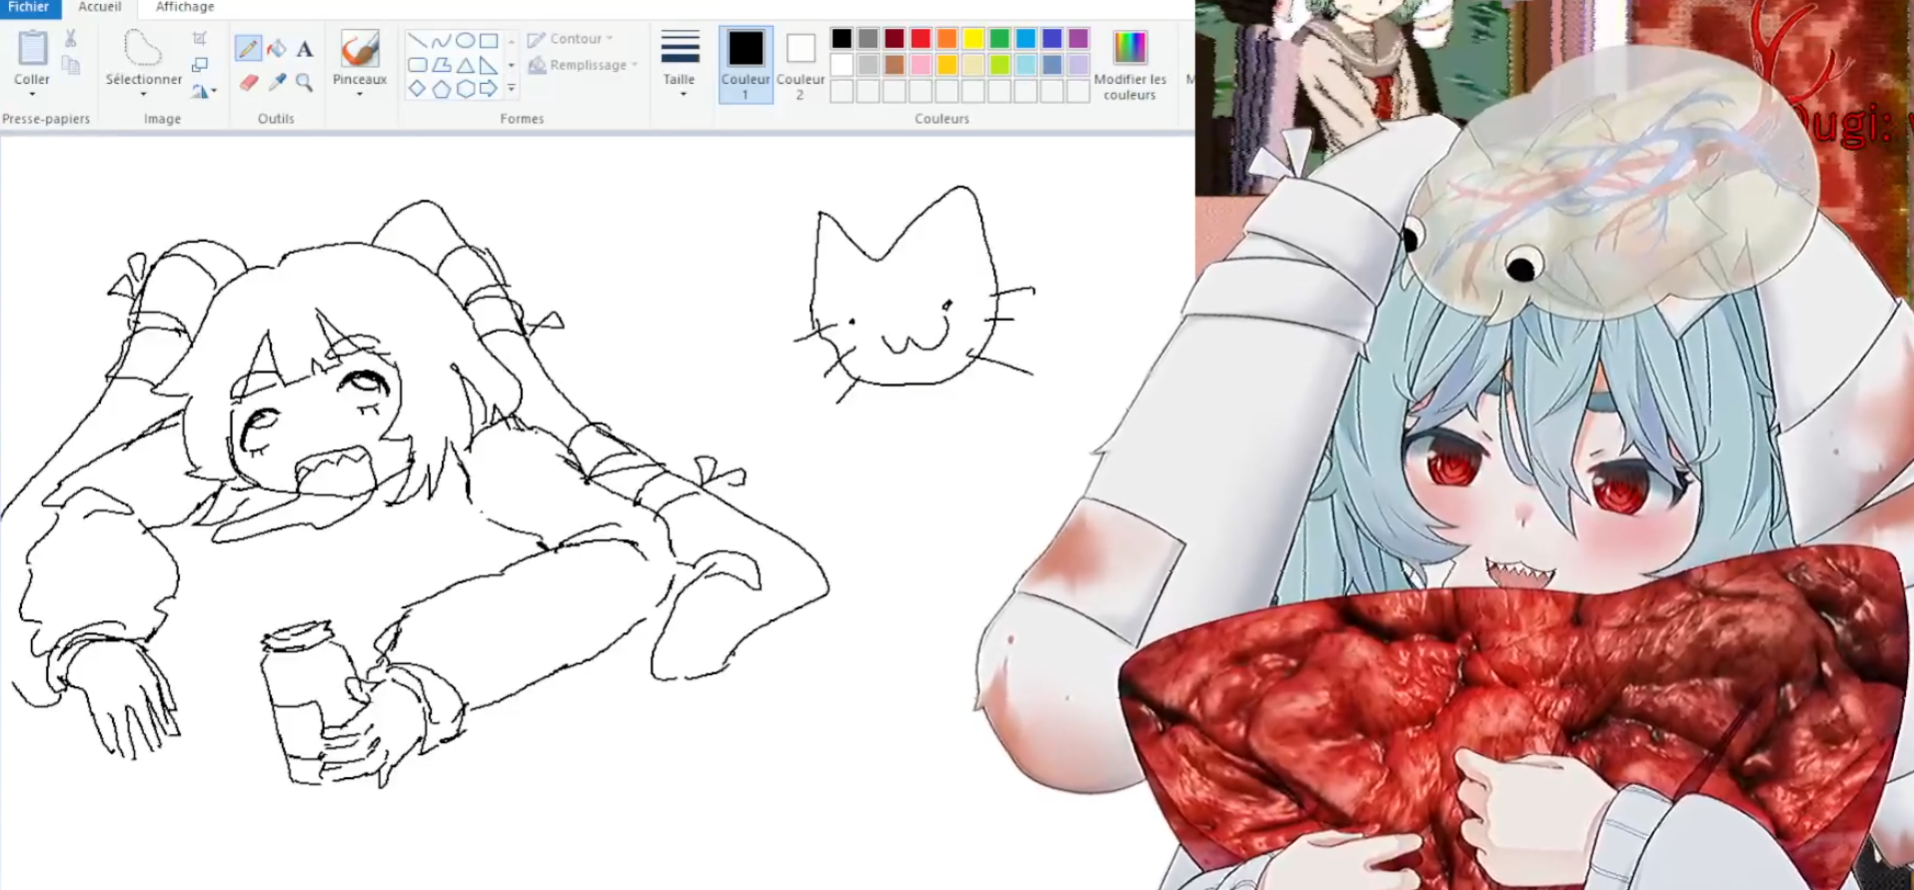Viewport: 1914px width, 890px height.
Task: Click the Cut scissors icon
Action: [x=70, y=38]
